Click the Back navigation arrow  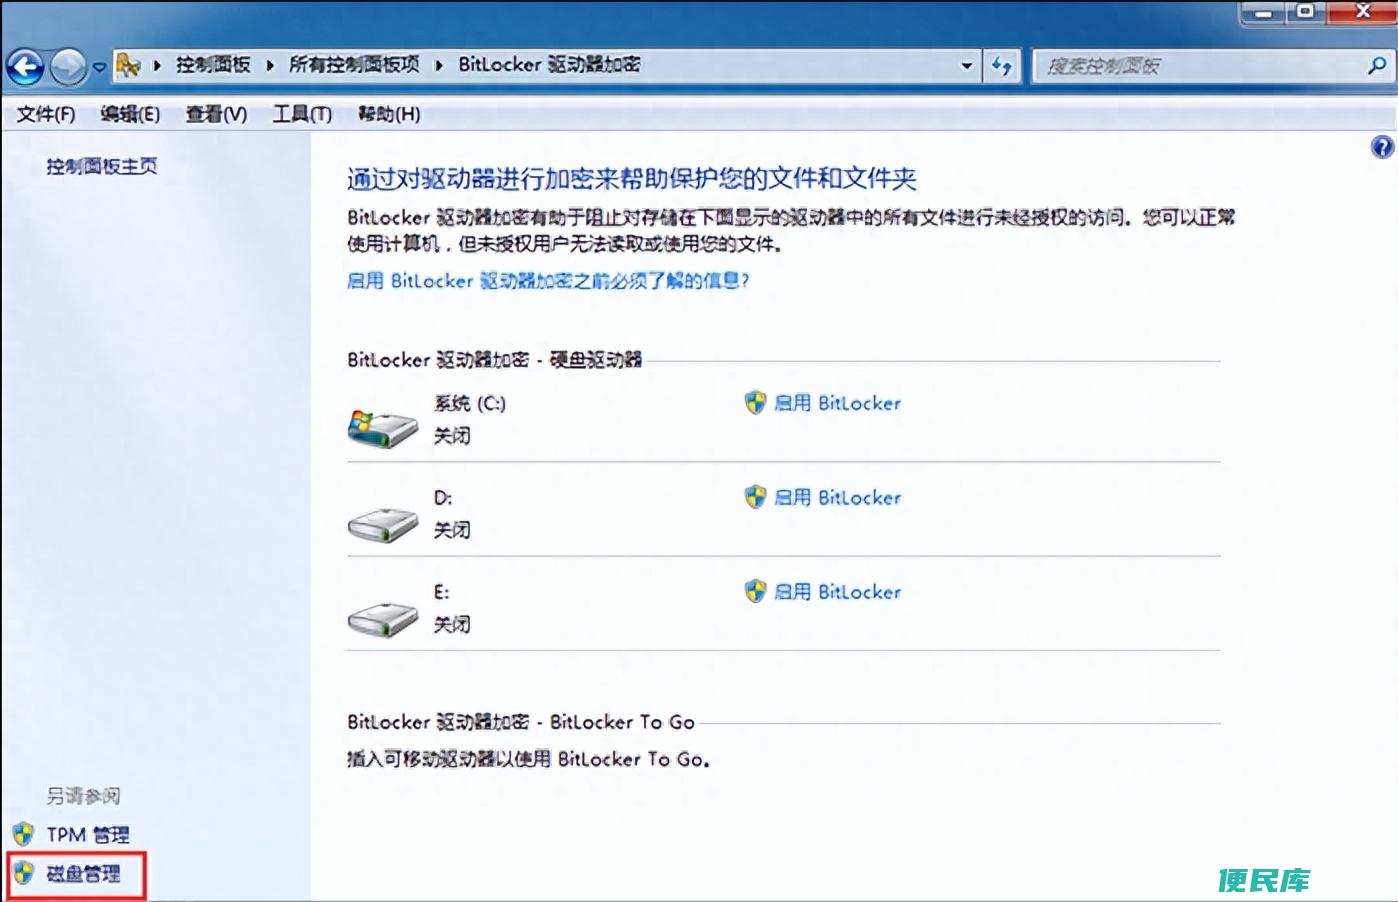tap(25, 67)
